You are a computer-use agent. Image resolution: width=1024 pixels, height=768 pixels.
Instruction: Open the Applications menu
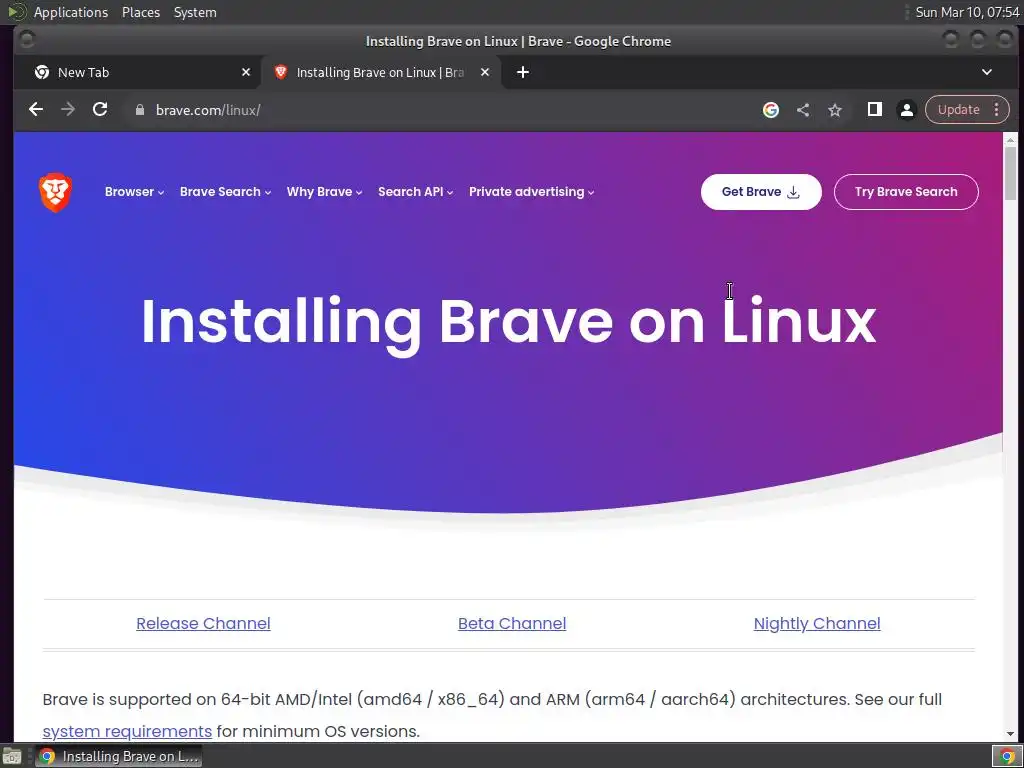point(71,12)
